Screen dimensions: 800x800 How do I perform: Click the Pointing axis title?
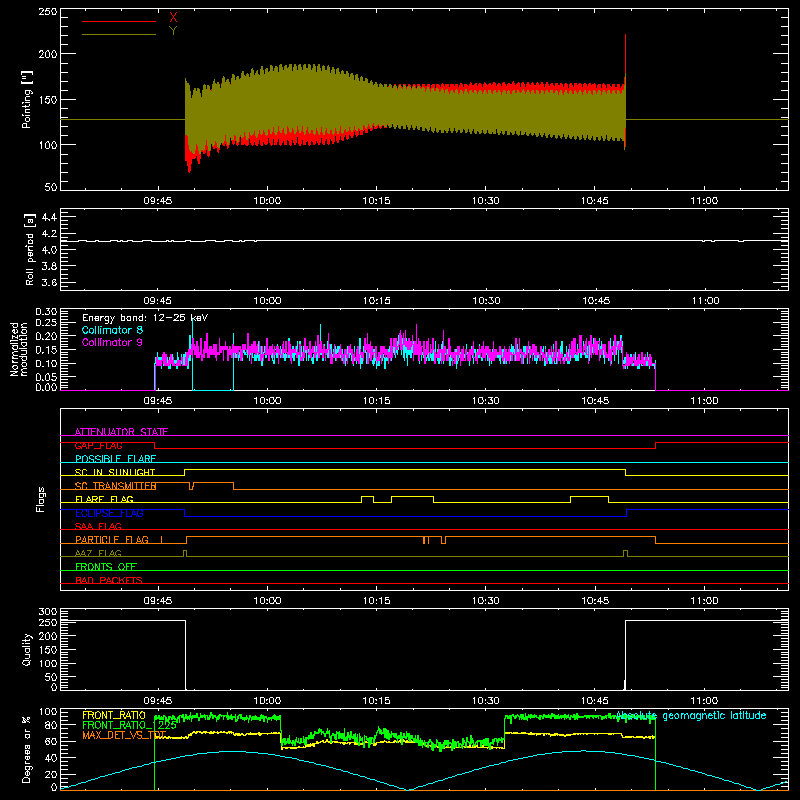pos(27,99)
